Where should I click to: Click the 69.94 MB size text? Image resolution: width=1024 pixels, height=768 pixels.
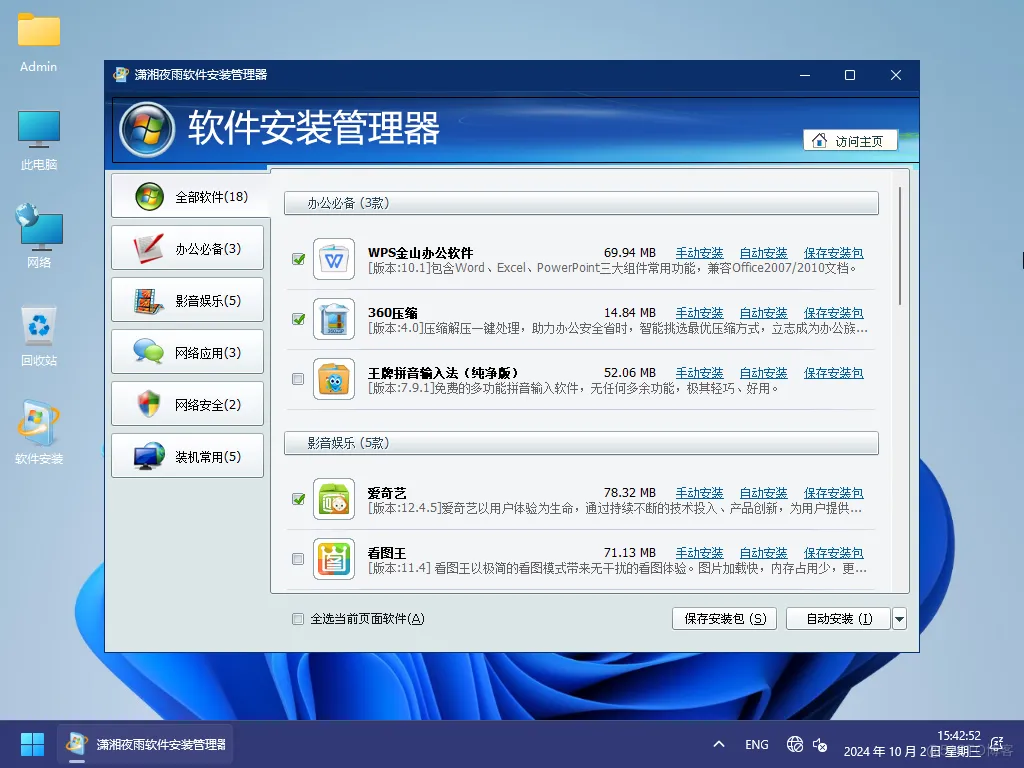click(630, 253)
